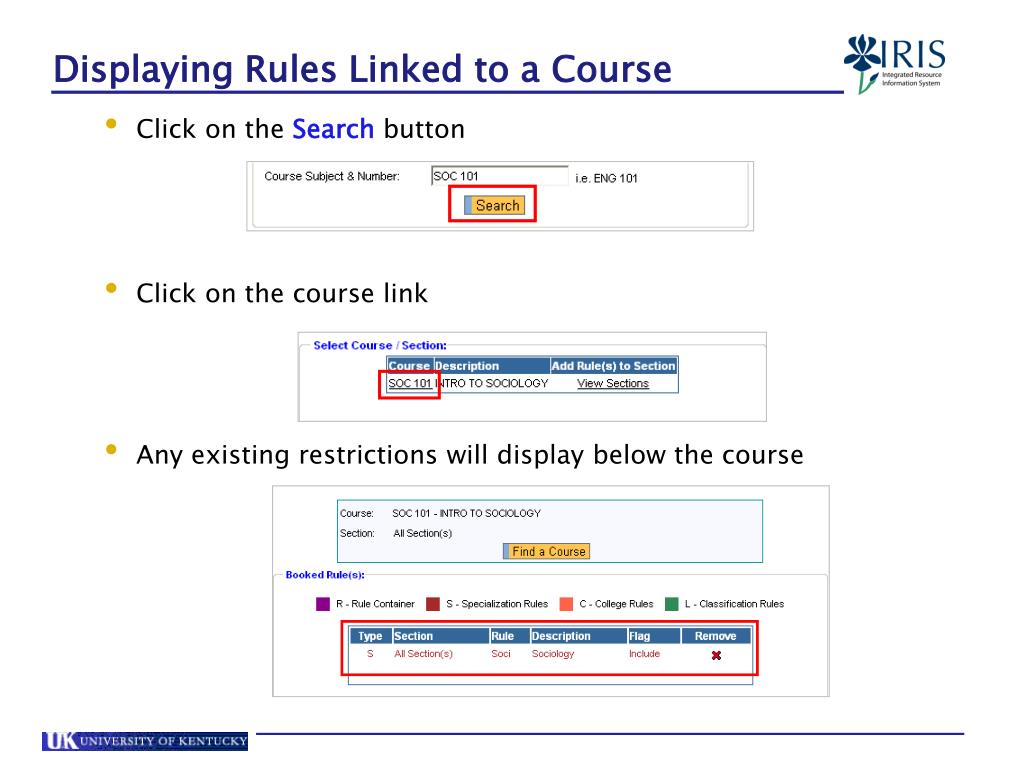The image size is (1024, 768).
Task: Click the 'S - Specialization Rules' legend label
Action: tap(497, 604)
